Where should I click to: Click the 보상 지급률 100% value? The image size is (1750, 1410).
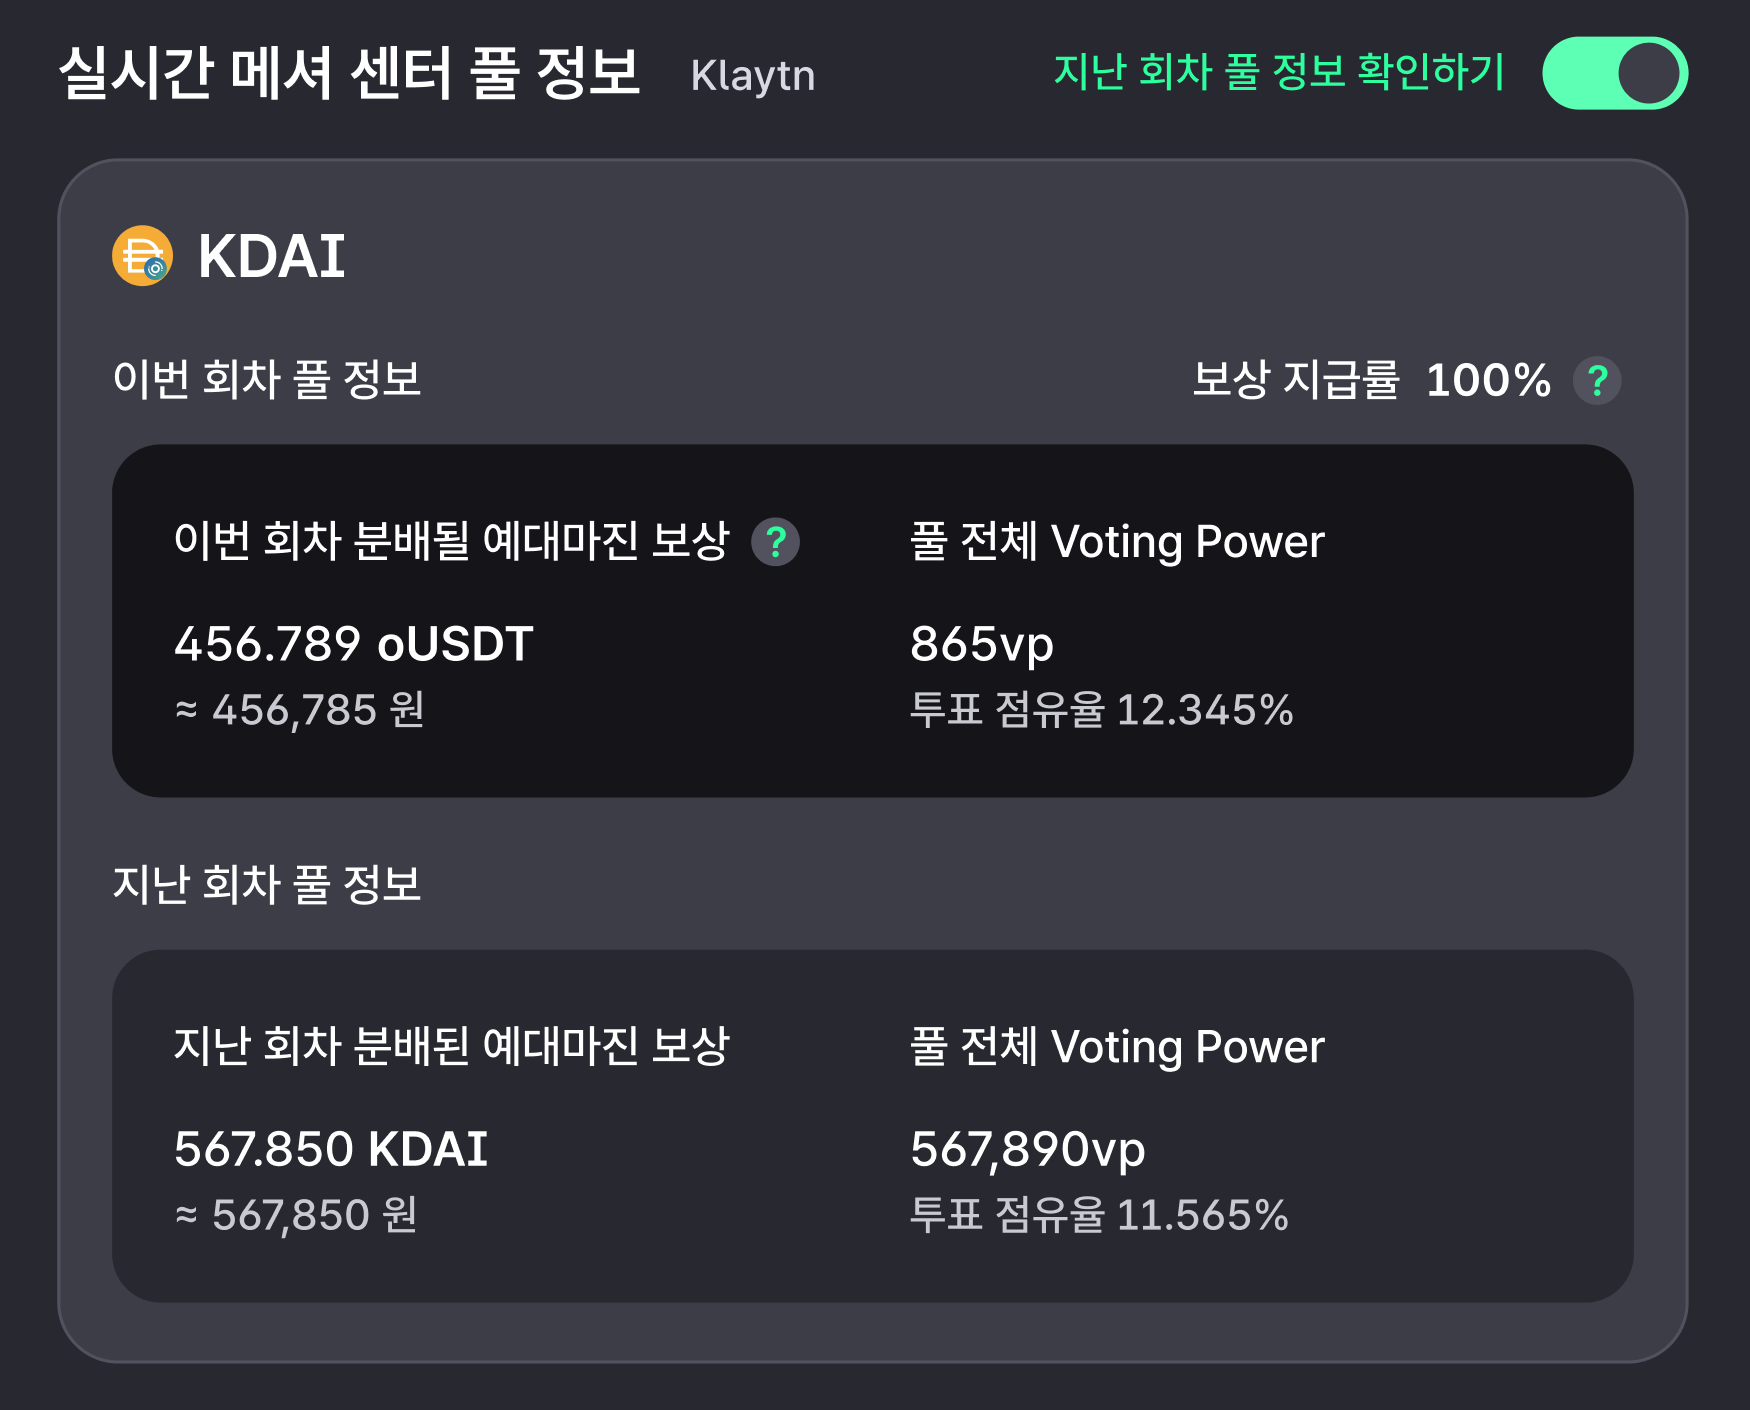1488,380
